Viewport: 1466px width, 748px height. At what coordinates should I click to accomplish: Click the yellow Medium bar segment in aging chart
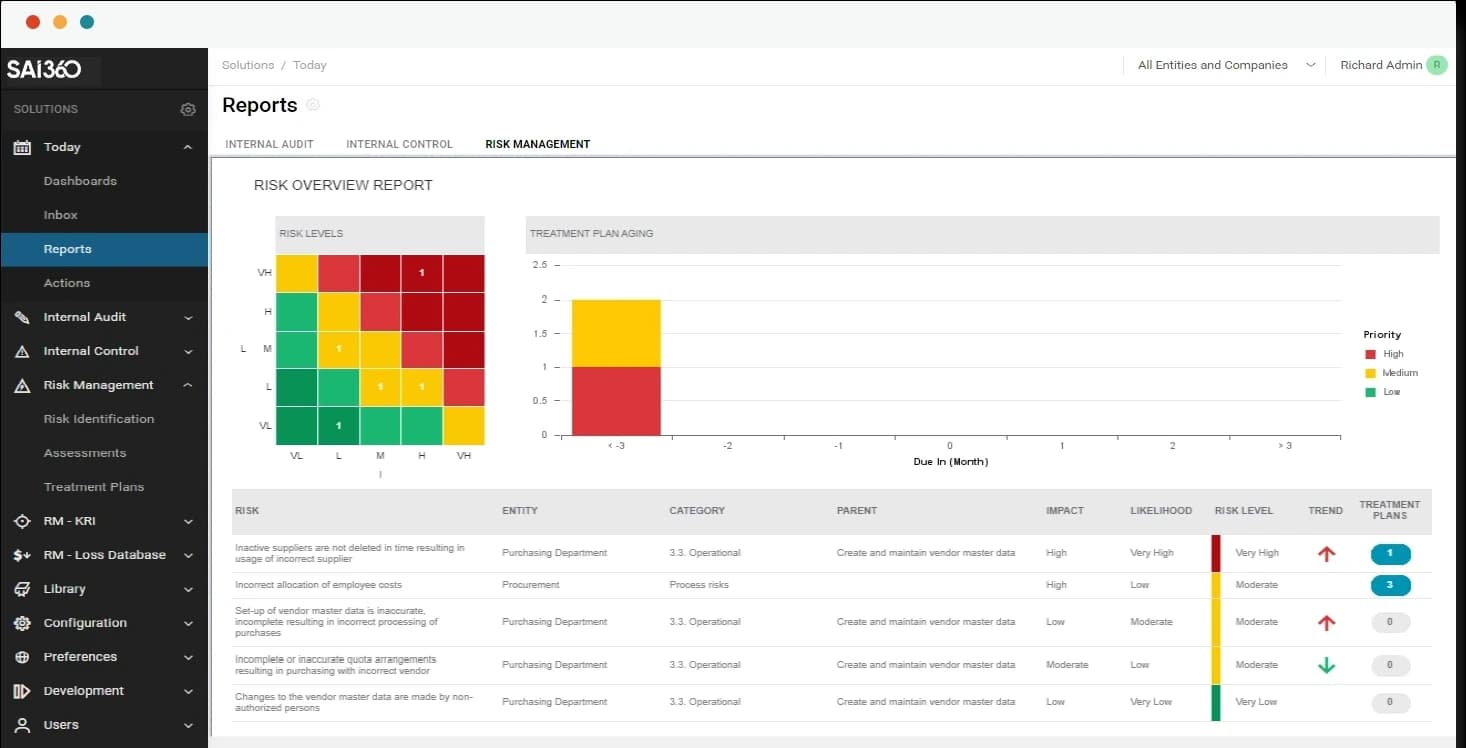click(x=616, y=333)
